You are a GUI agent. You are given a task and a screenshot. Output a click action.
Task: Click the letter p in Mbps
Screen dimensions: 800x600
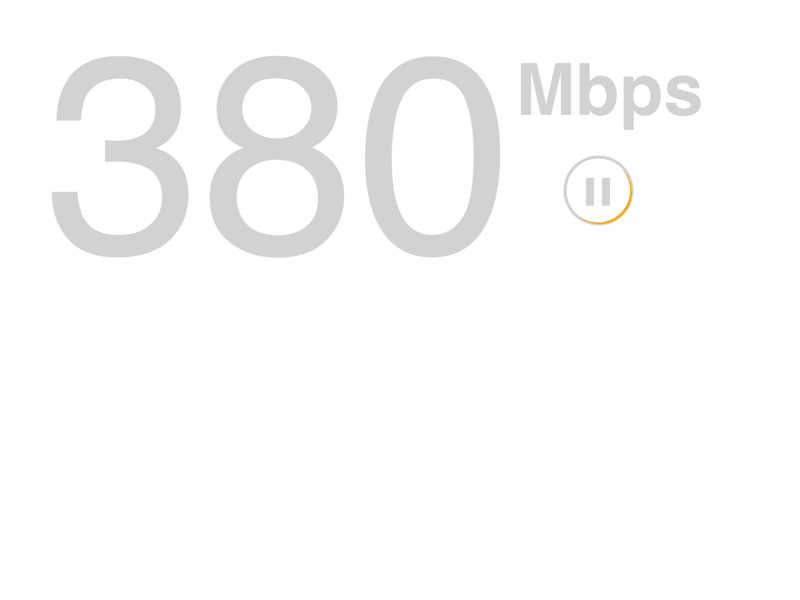pyautogui.click(x=643, y=102)
